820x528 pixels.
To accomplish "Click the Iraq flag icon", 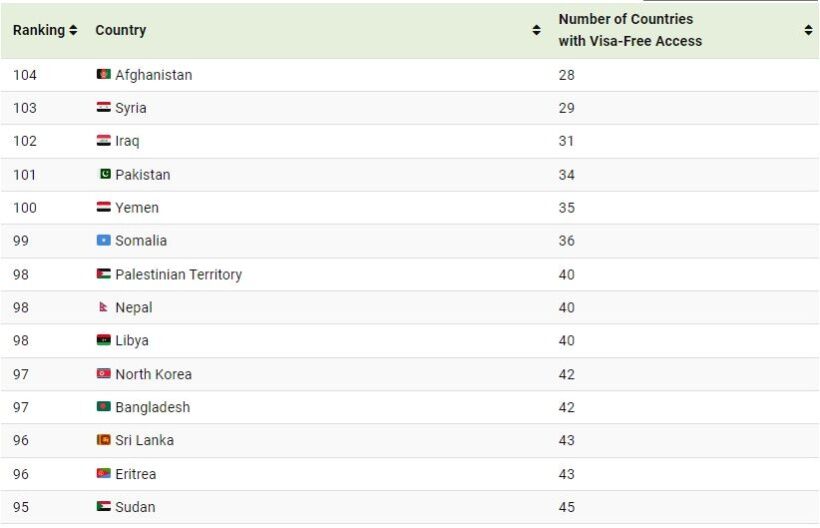I will (103, 141).
